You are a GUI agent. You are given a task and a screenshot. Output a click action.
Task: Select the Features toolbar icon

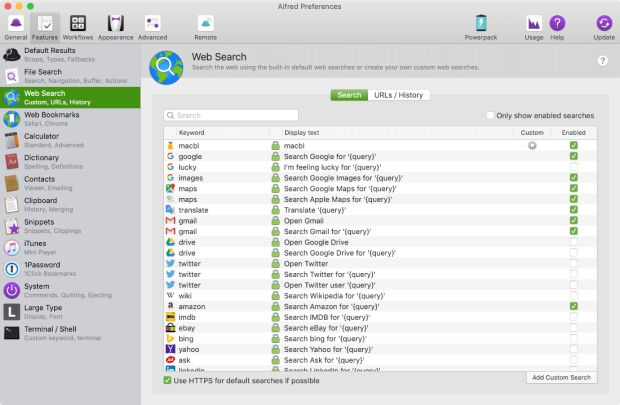[45, 28]
